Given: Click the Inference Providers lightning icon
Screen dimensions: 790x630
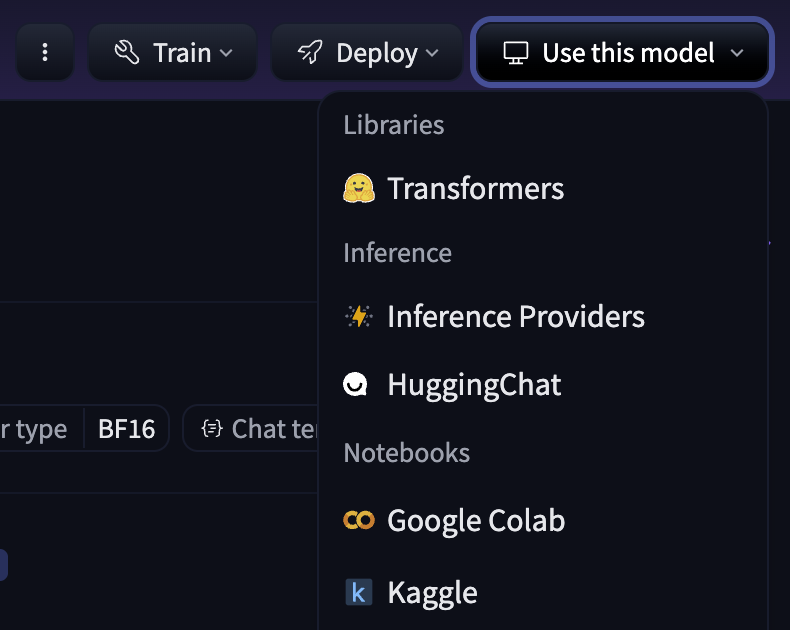Looking at the screenshot, I should coord(359,317).
